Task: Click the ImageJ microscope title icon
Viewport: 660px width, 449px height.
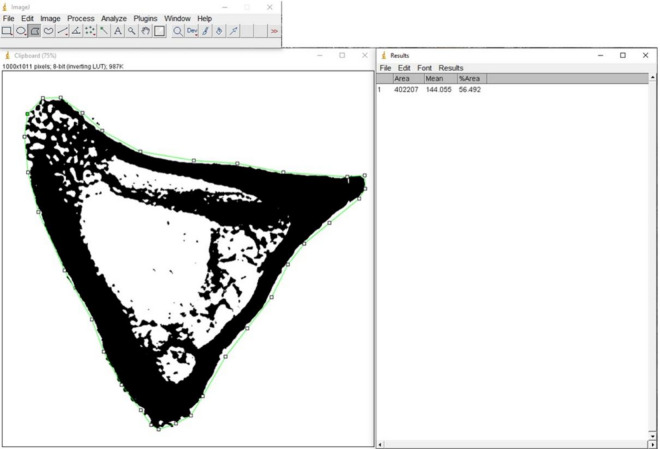Action: coord(5,7)
